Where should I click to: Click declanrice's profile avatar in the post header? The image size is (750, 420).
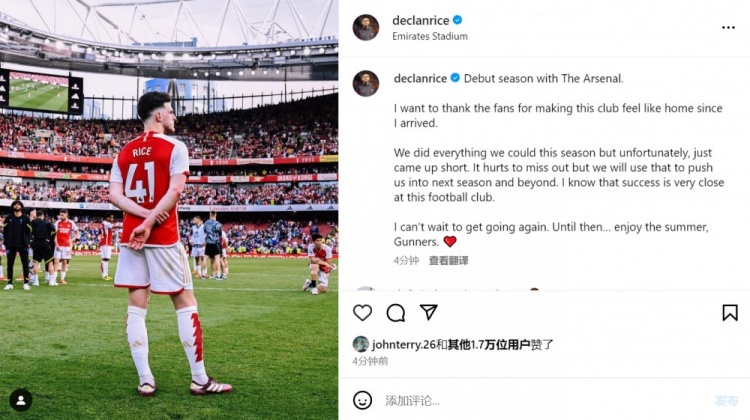click(x=366, y=27)
